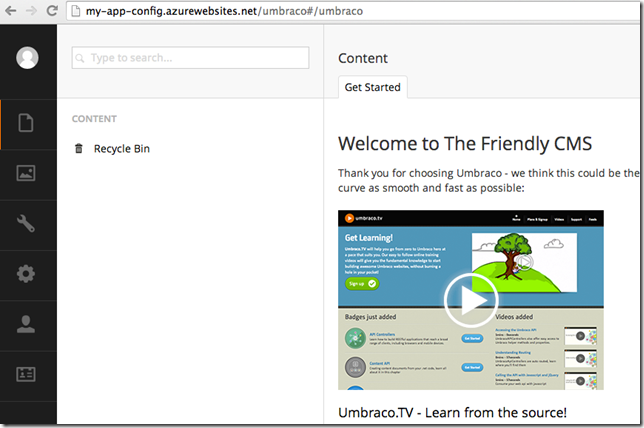
Task: Click the green Sign up button in video
Action: click(362, 283)
